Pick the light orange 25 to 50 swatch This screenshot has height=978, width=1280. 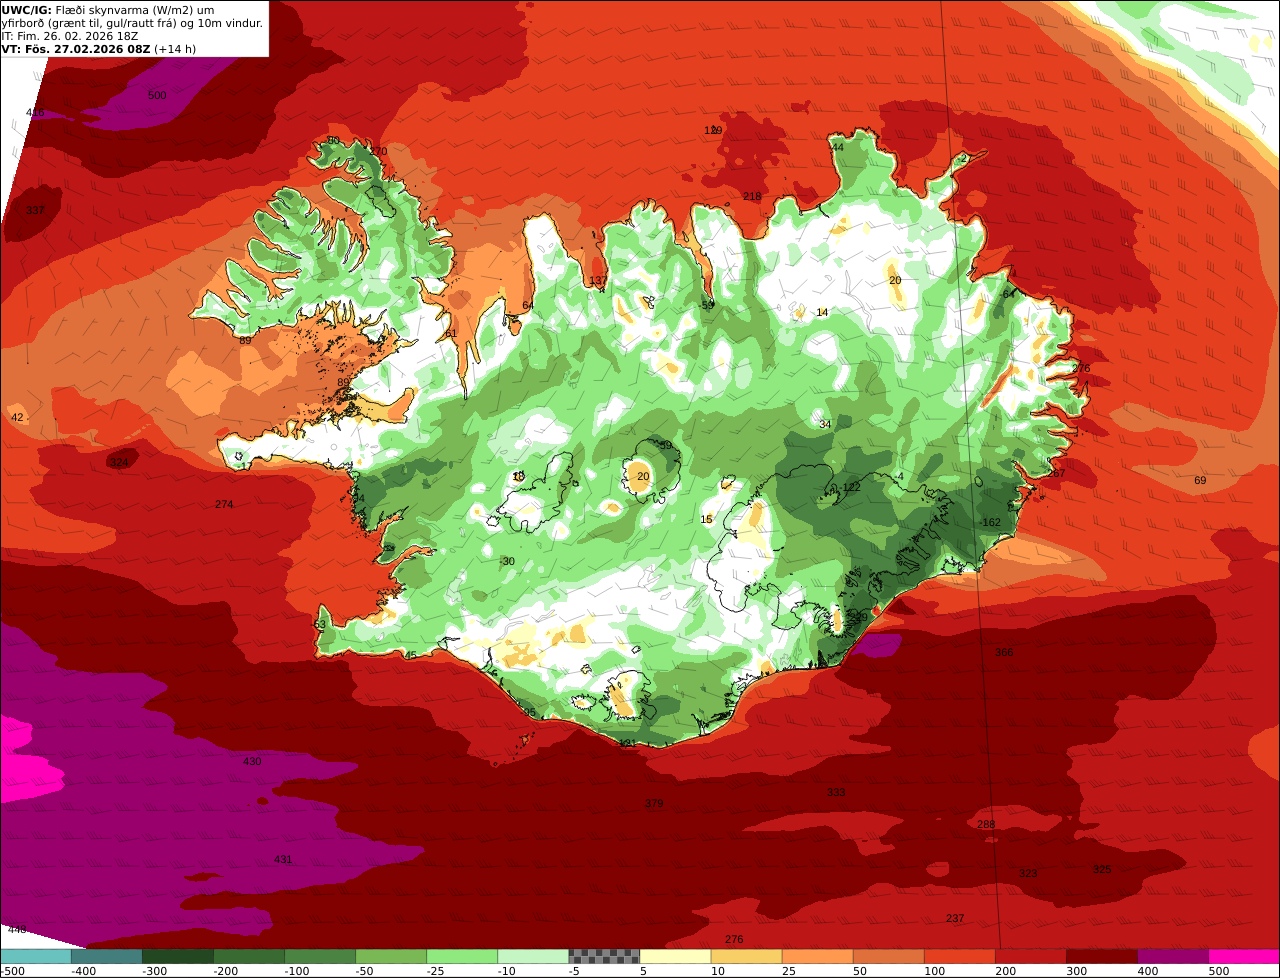(817, 956)
